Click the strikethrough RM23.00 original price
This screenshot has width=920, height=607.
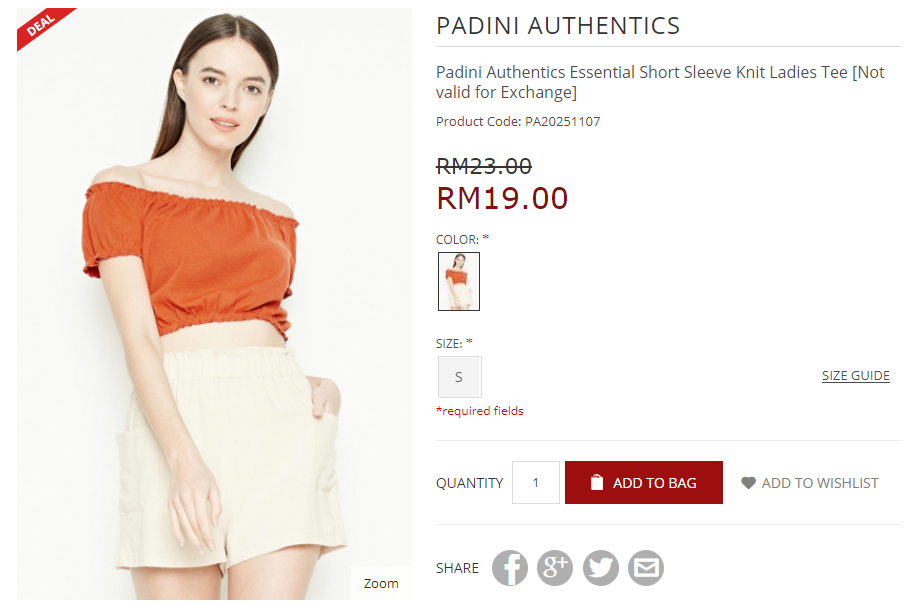pos(484,166)
